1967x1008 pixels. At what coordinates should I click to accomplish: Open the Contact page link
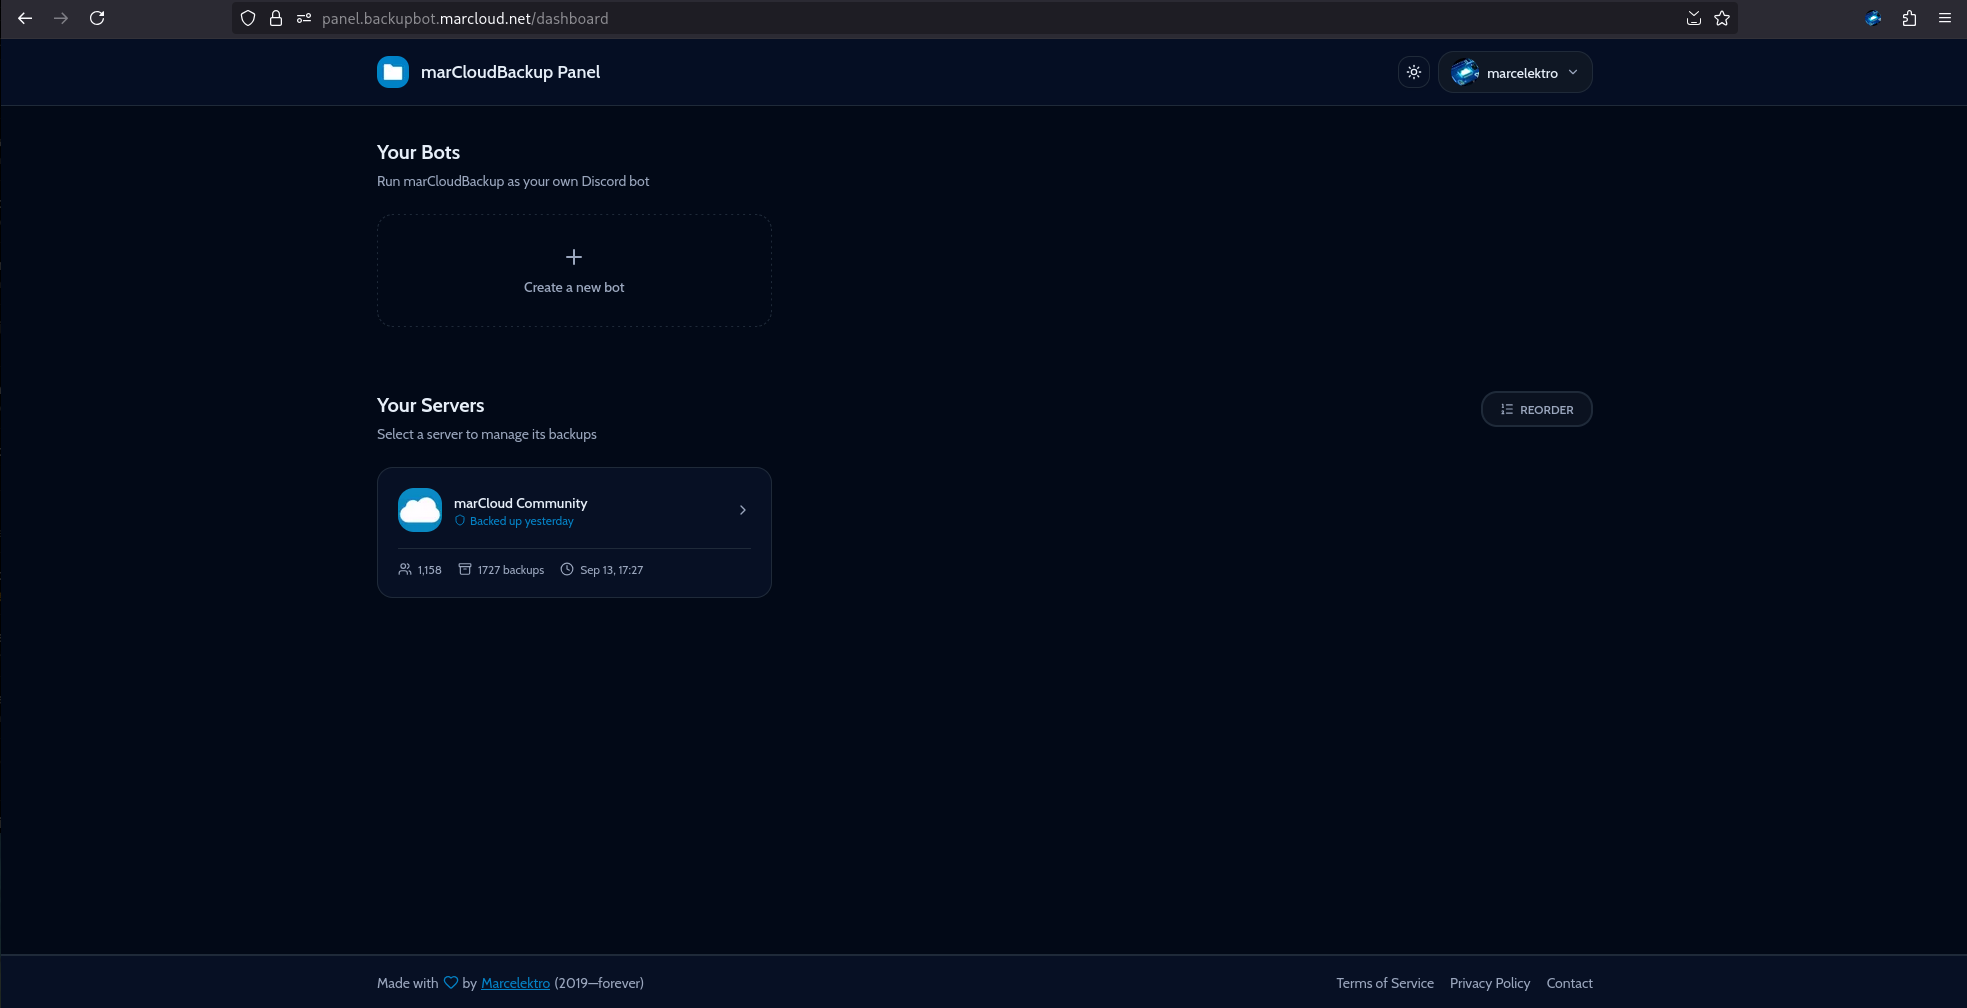point(1570,983)
